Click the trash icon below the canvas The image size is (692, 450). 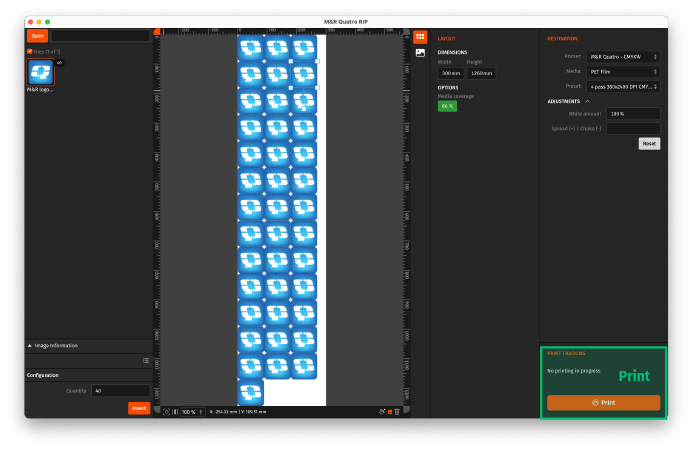click(x=397, y=411)
